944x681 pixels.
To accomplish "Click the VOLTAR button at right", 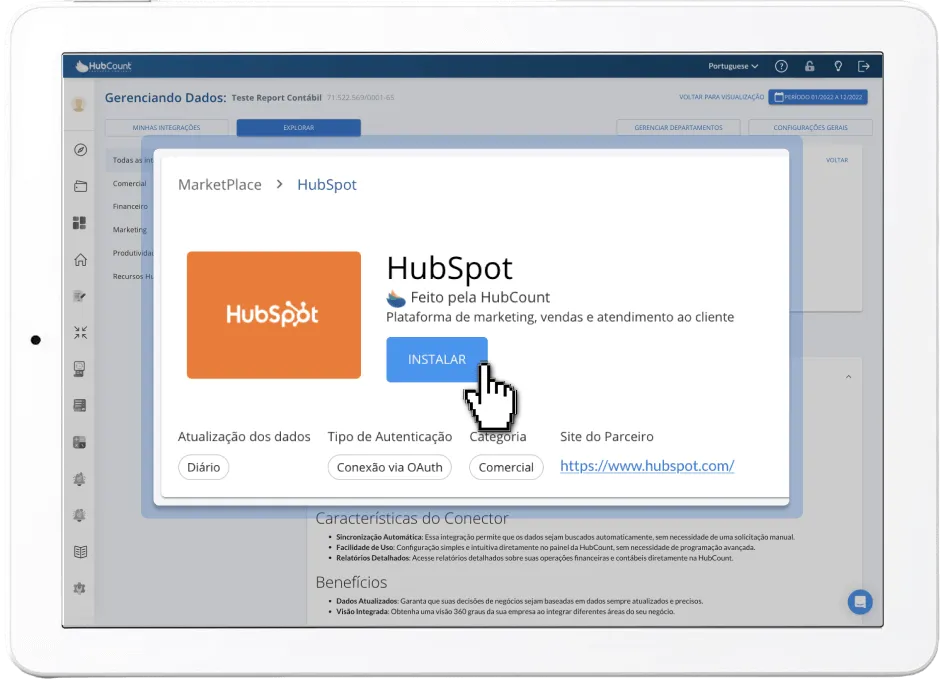I will pyautogui.click(x=837, y=160).
